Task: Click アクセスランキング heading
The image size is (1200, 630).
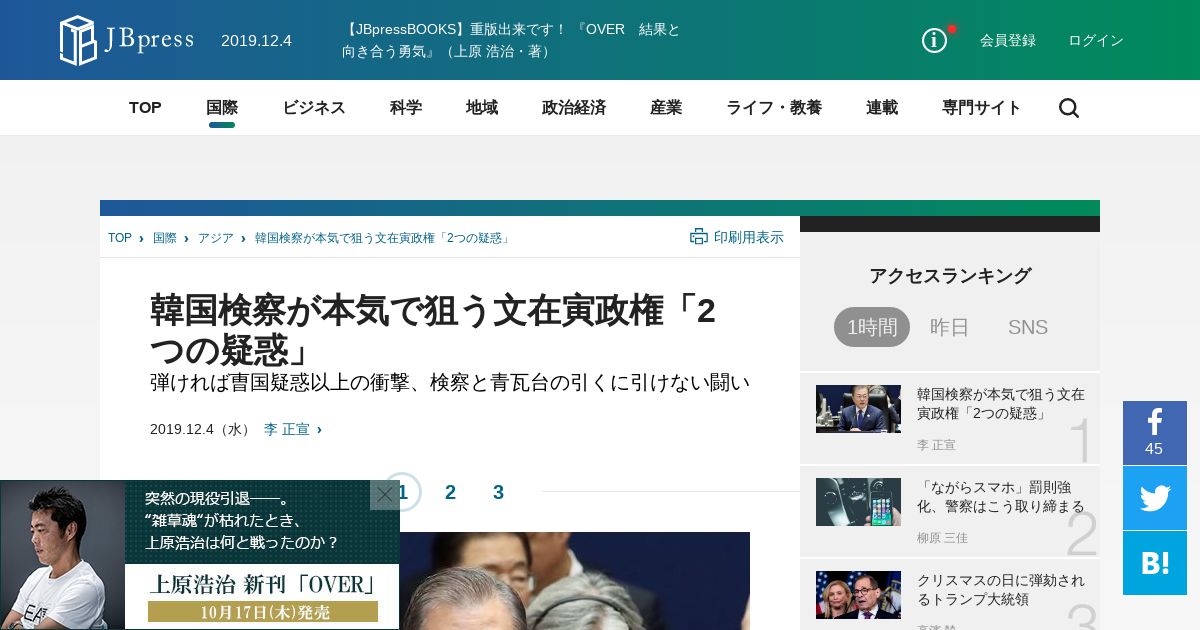Action: (950, 276)
